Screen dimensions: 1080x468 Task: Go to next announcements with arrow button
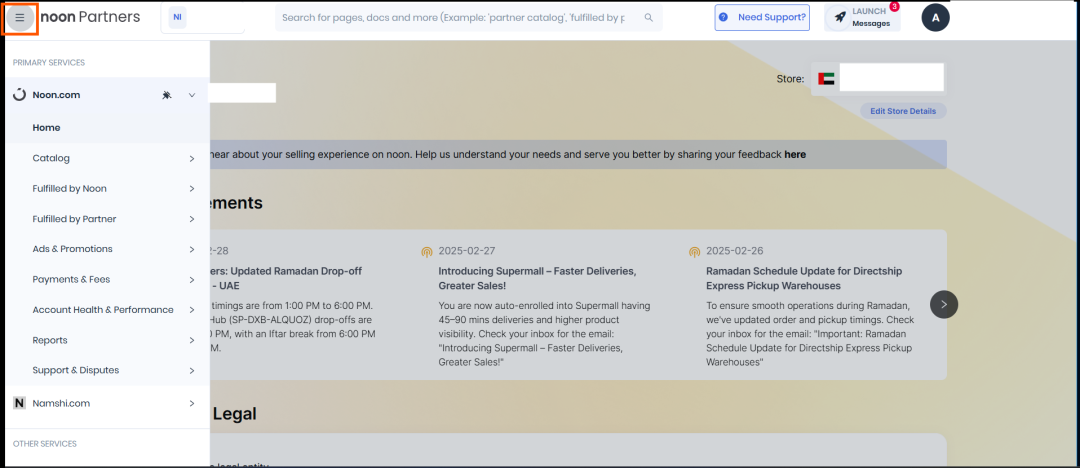click(x=944, y=304)
